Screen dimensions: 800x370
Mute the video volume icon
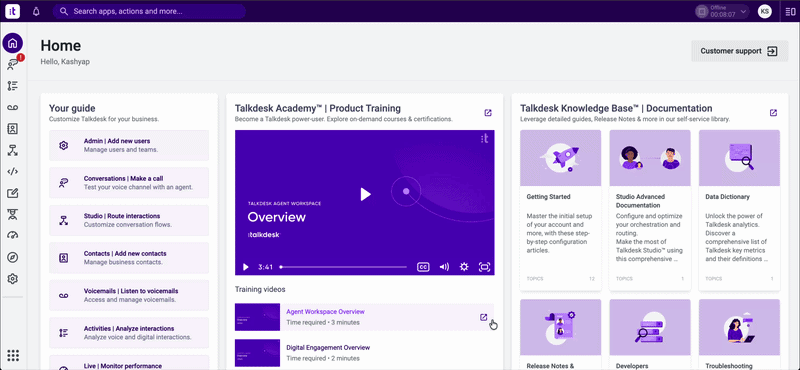[x=444, y=266]
